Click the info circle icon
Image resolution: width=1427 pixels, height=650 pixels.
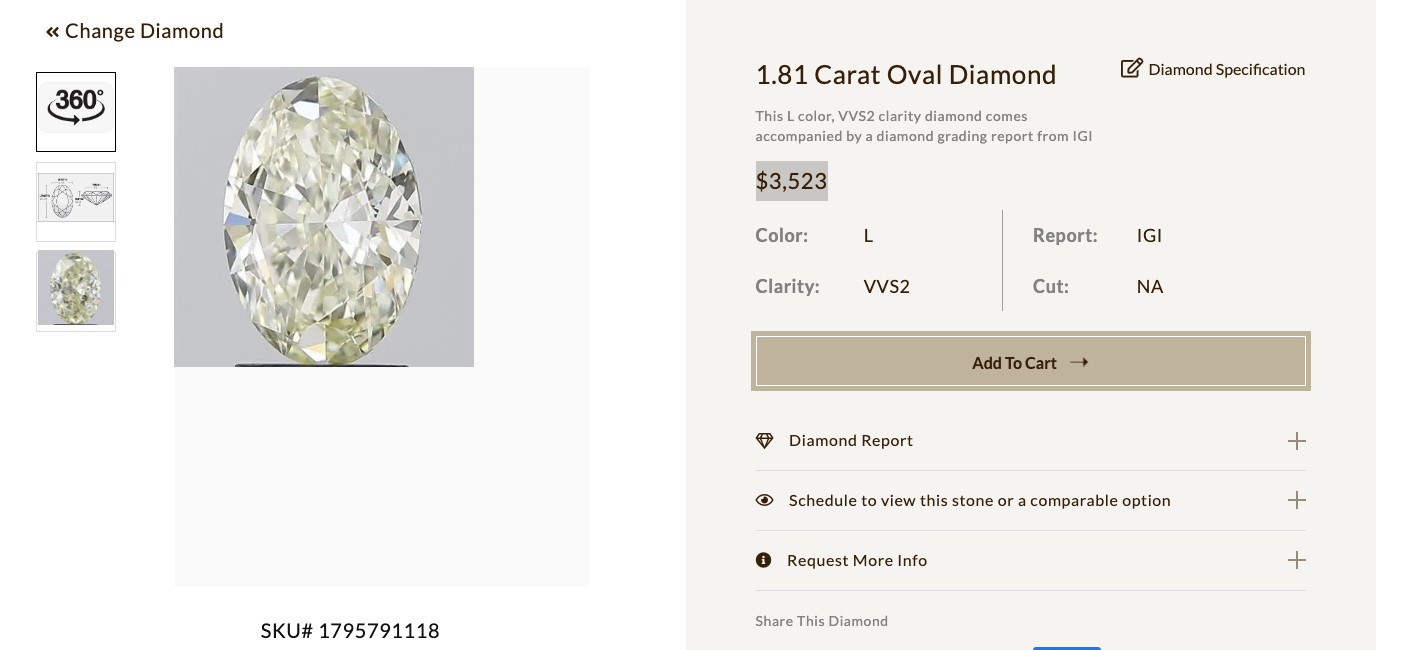pos(764,560)
